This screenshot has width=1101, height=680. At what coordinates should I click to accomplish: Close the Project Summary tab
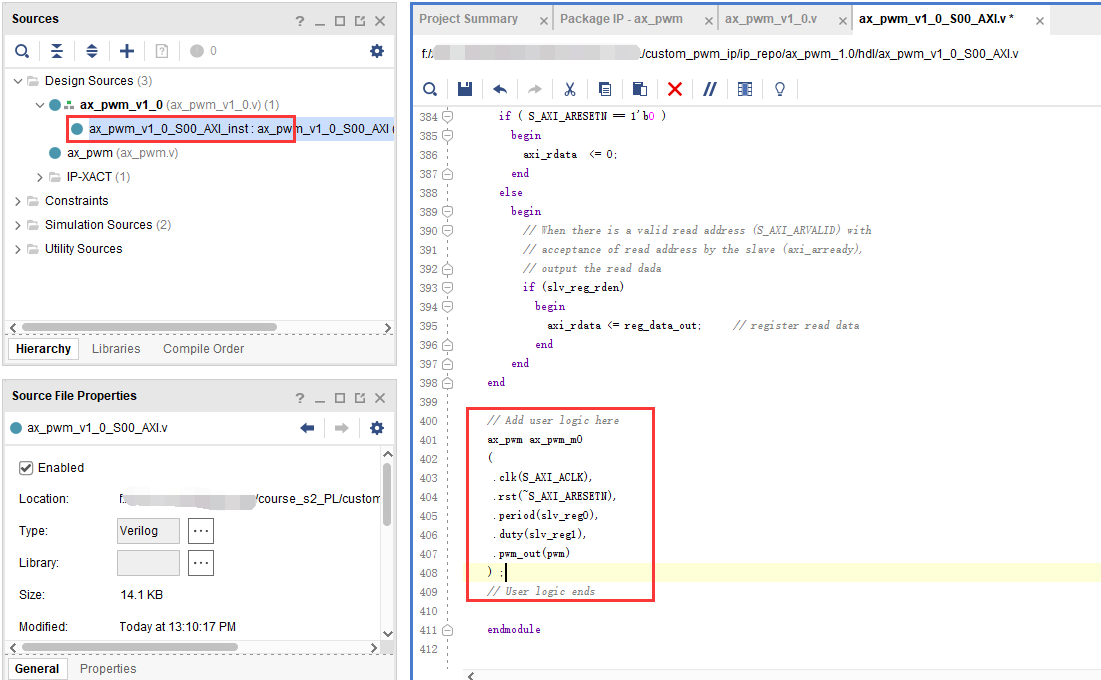click(x=543, y=21)
